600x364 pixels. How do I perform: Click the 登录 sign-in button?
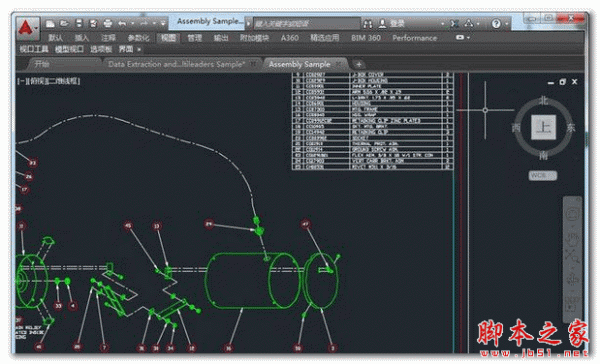point(397,24)
